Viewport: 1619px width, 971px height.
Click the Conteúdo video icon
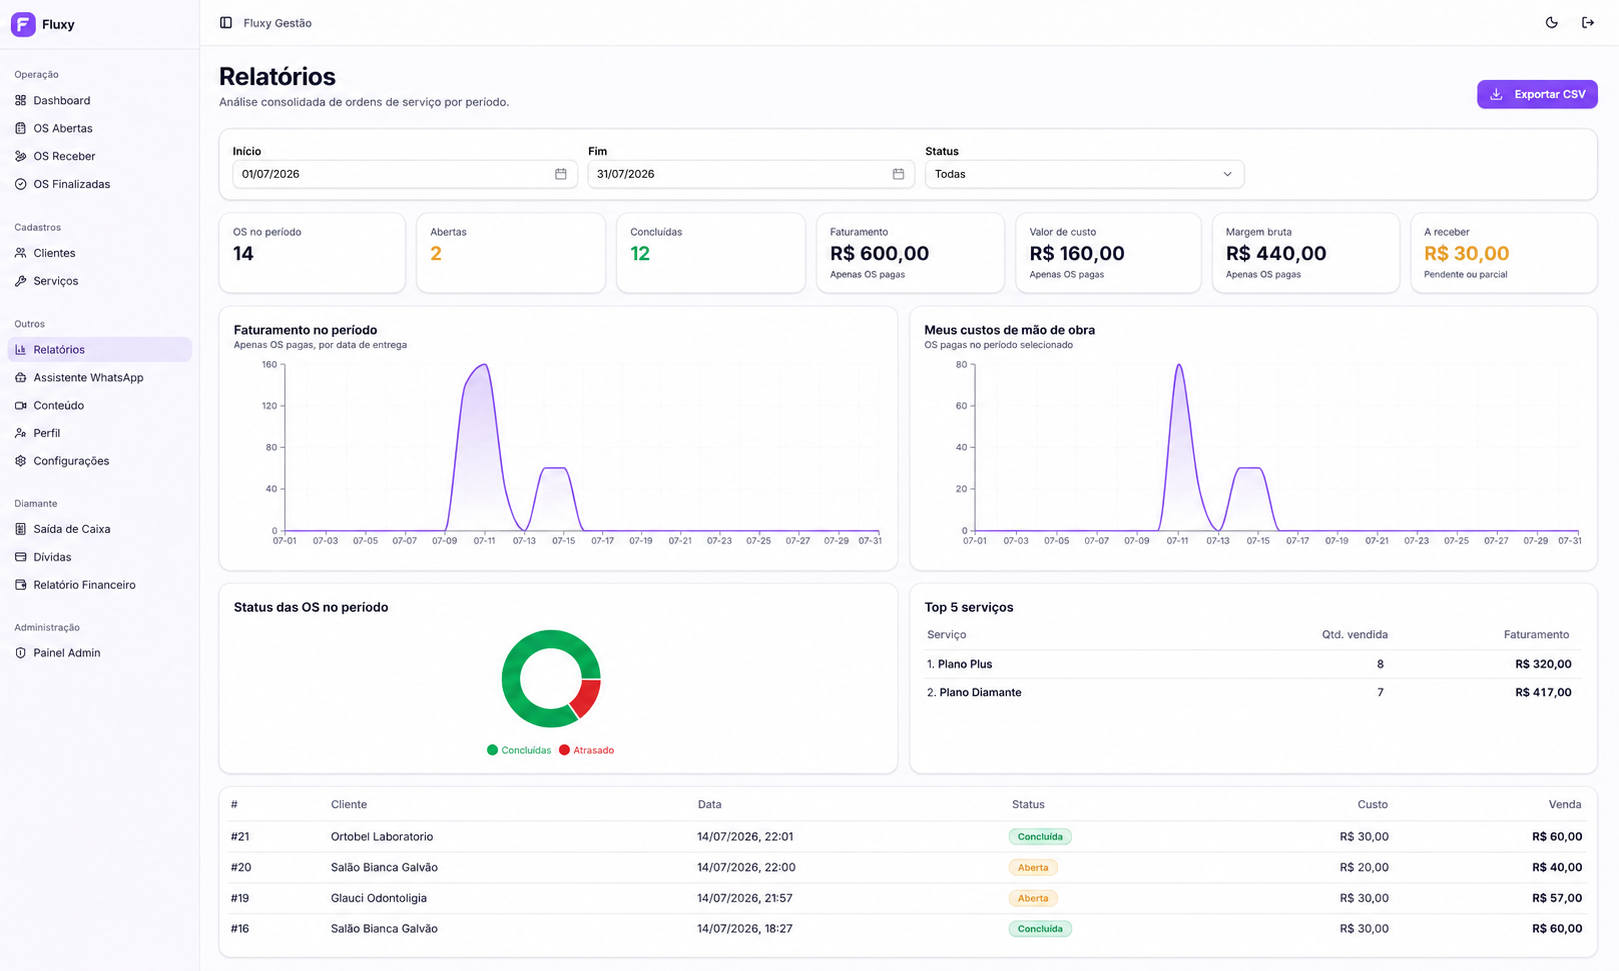(x=21, y=406)
